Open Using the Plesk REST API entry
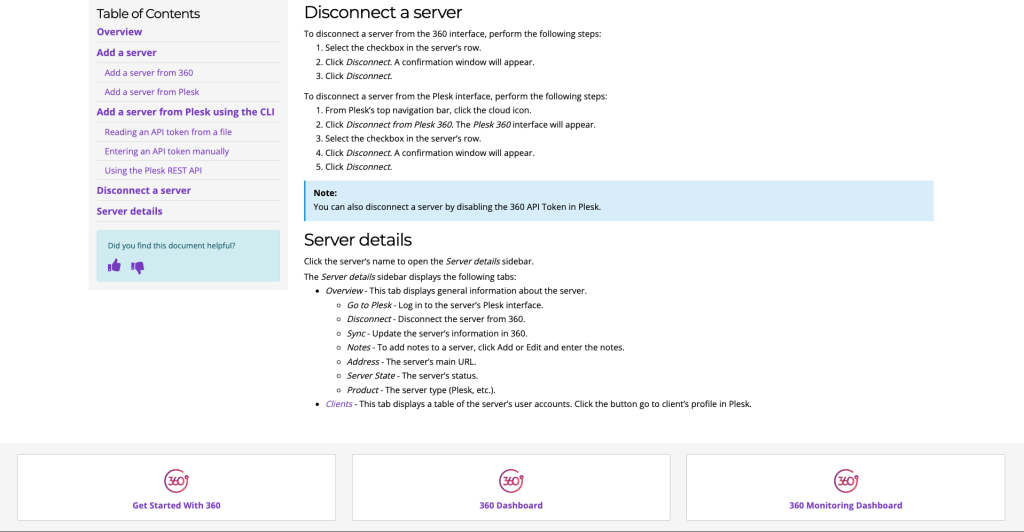Viewport: 1024px width, 532px height. click(x=153, y=171)
